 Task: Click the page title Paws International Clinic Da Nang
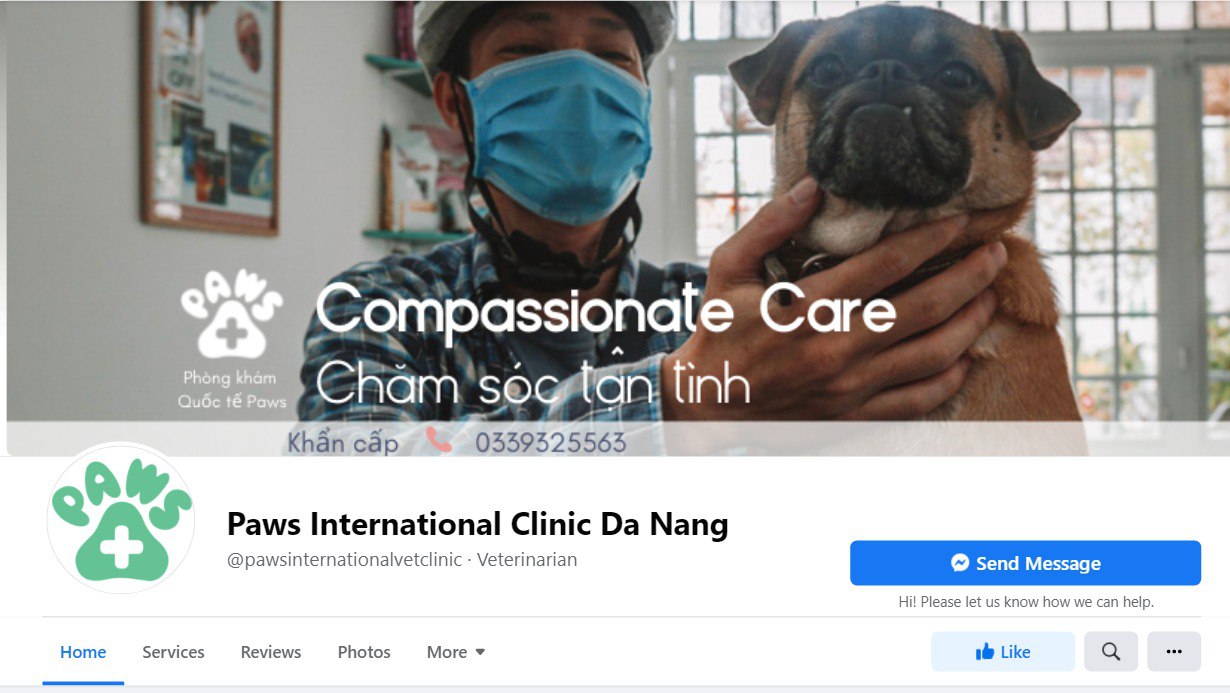point(478,524)
